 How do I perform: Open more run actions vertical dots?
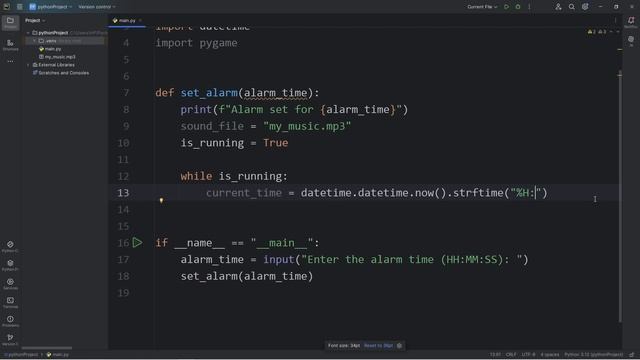click(529, 7)
